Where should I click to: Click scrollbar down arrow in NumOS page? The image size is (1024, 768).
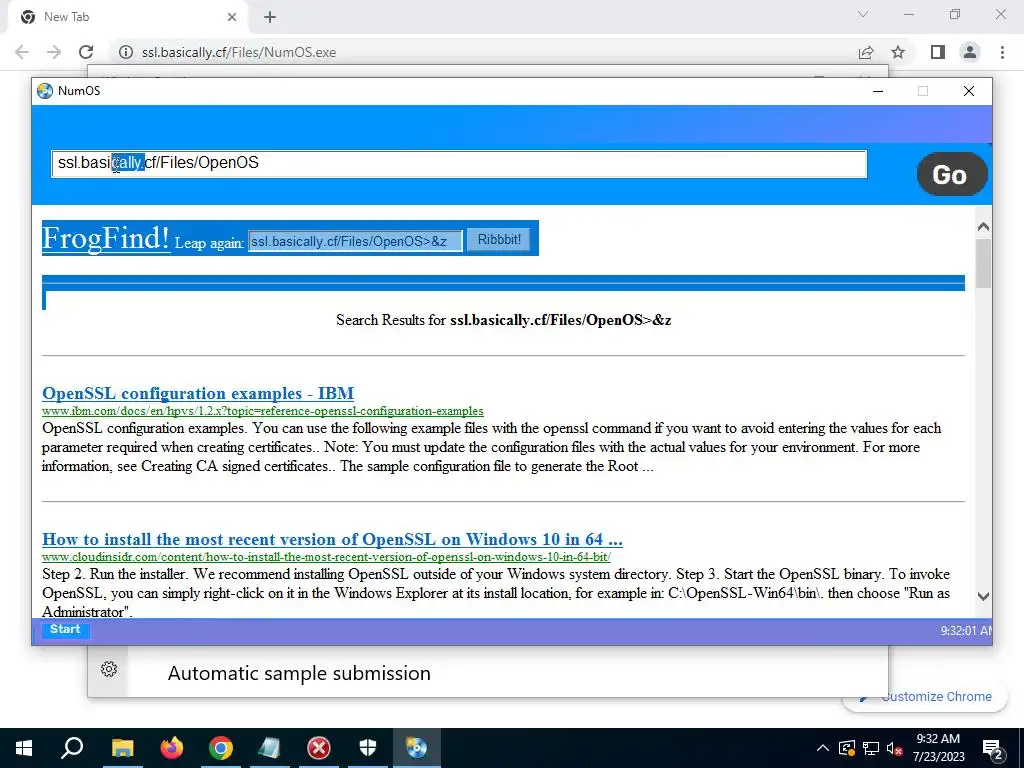tap(983, 596)
